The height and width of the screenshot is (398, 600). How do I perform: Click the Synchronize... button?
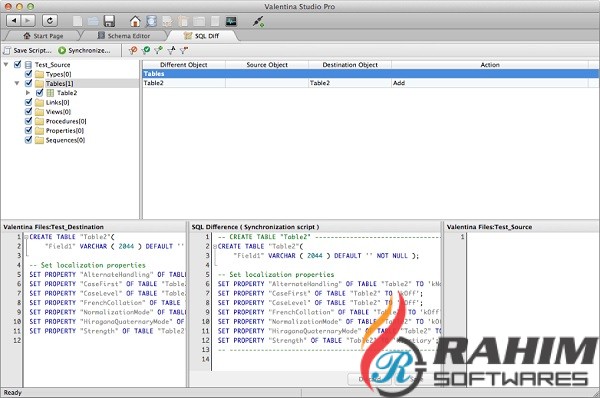(x=84, y=51)
